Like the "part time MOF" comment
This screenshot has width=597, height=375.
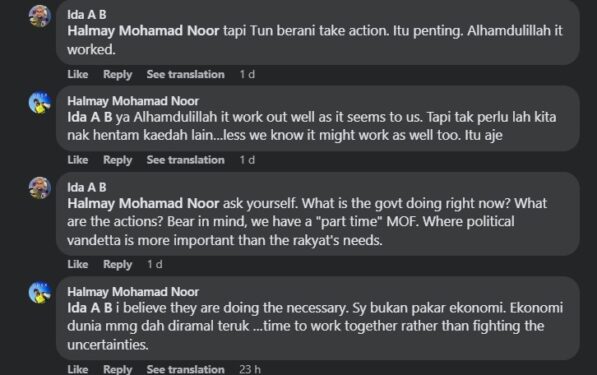pos(78,264)
